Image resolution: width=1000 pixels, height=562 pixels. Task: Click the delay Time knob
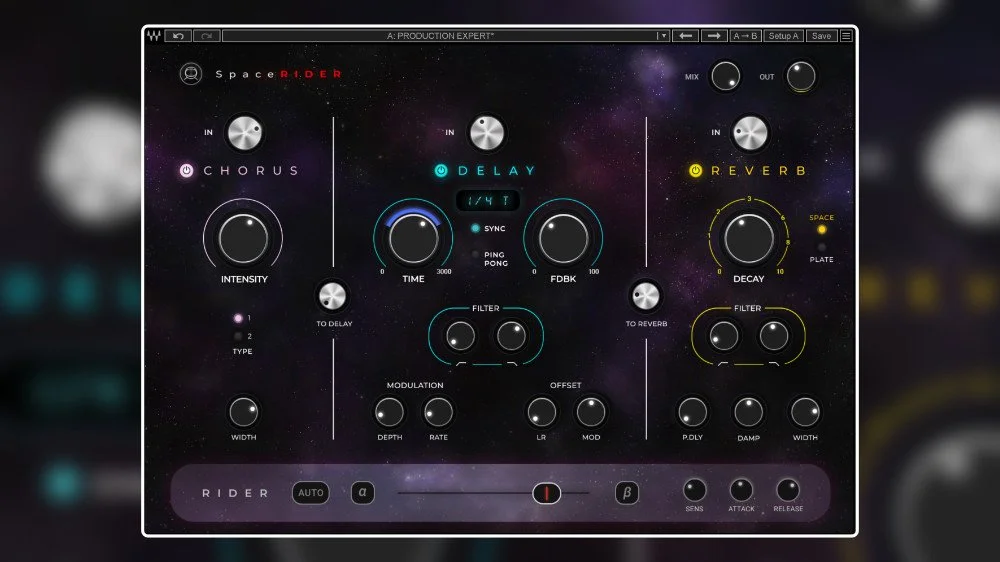[413, 239]
